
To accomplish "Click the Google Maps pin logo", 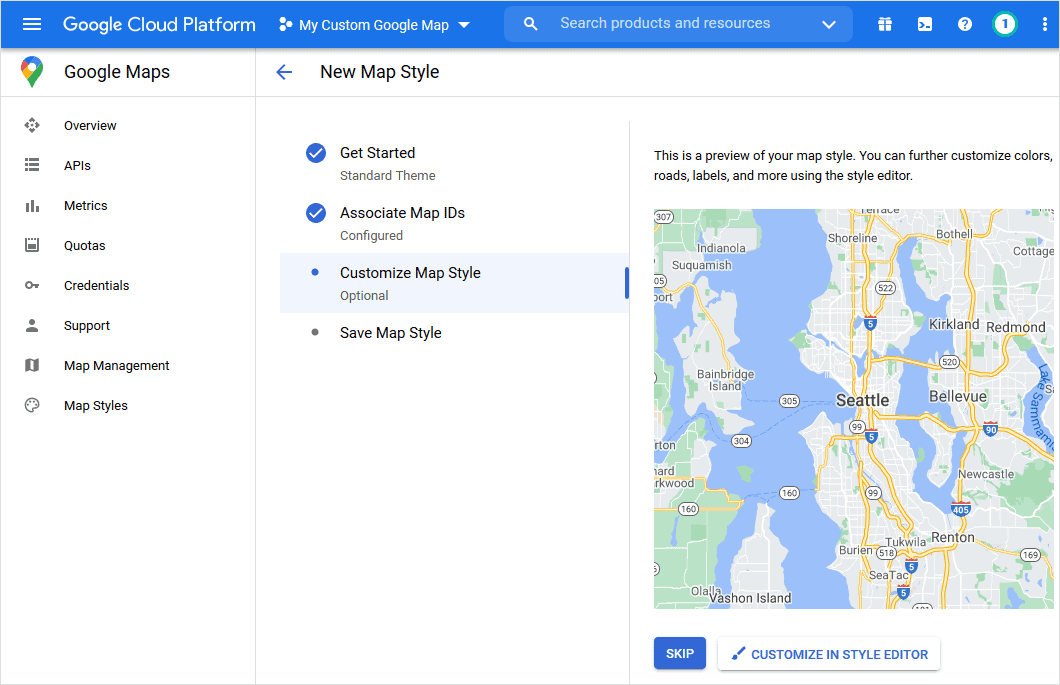I will tap(32, 72).
